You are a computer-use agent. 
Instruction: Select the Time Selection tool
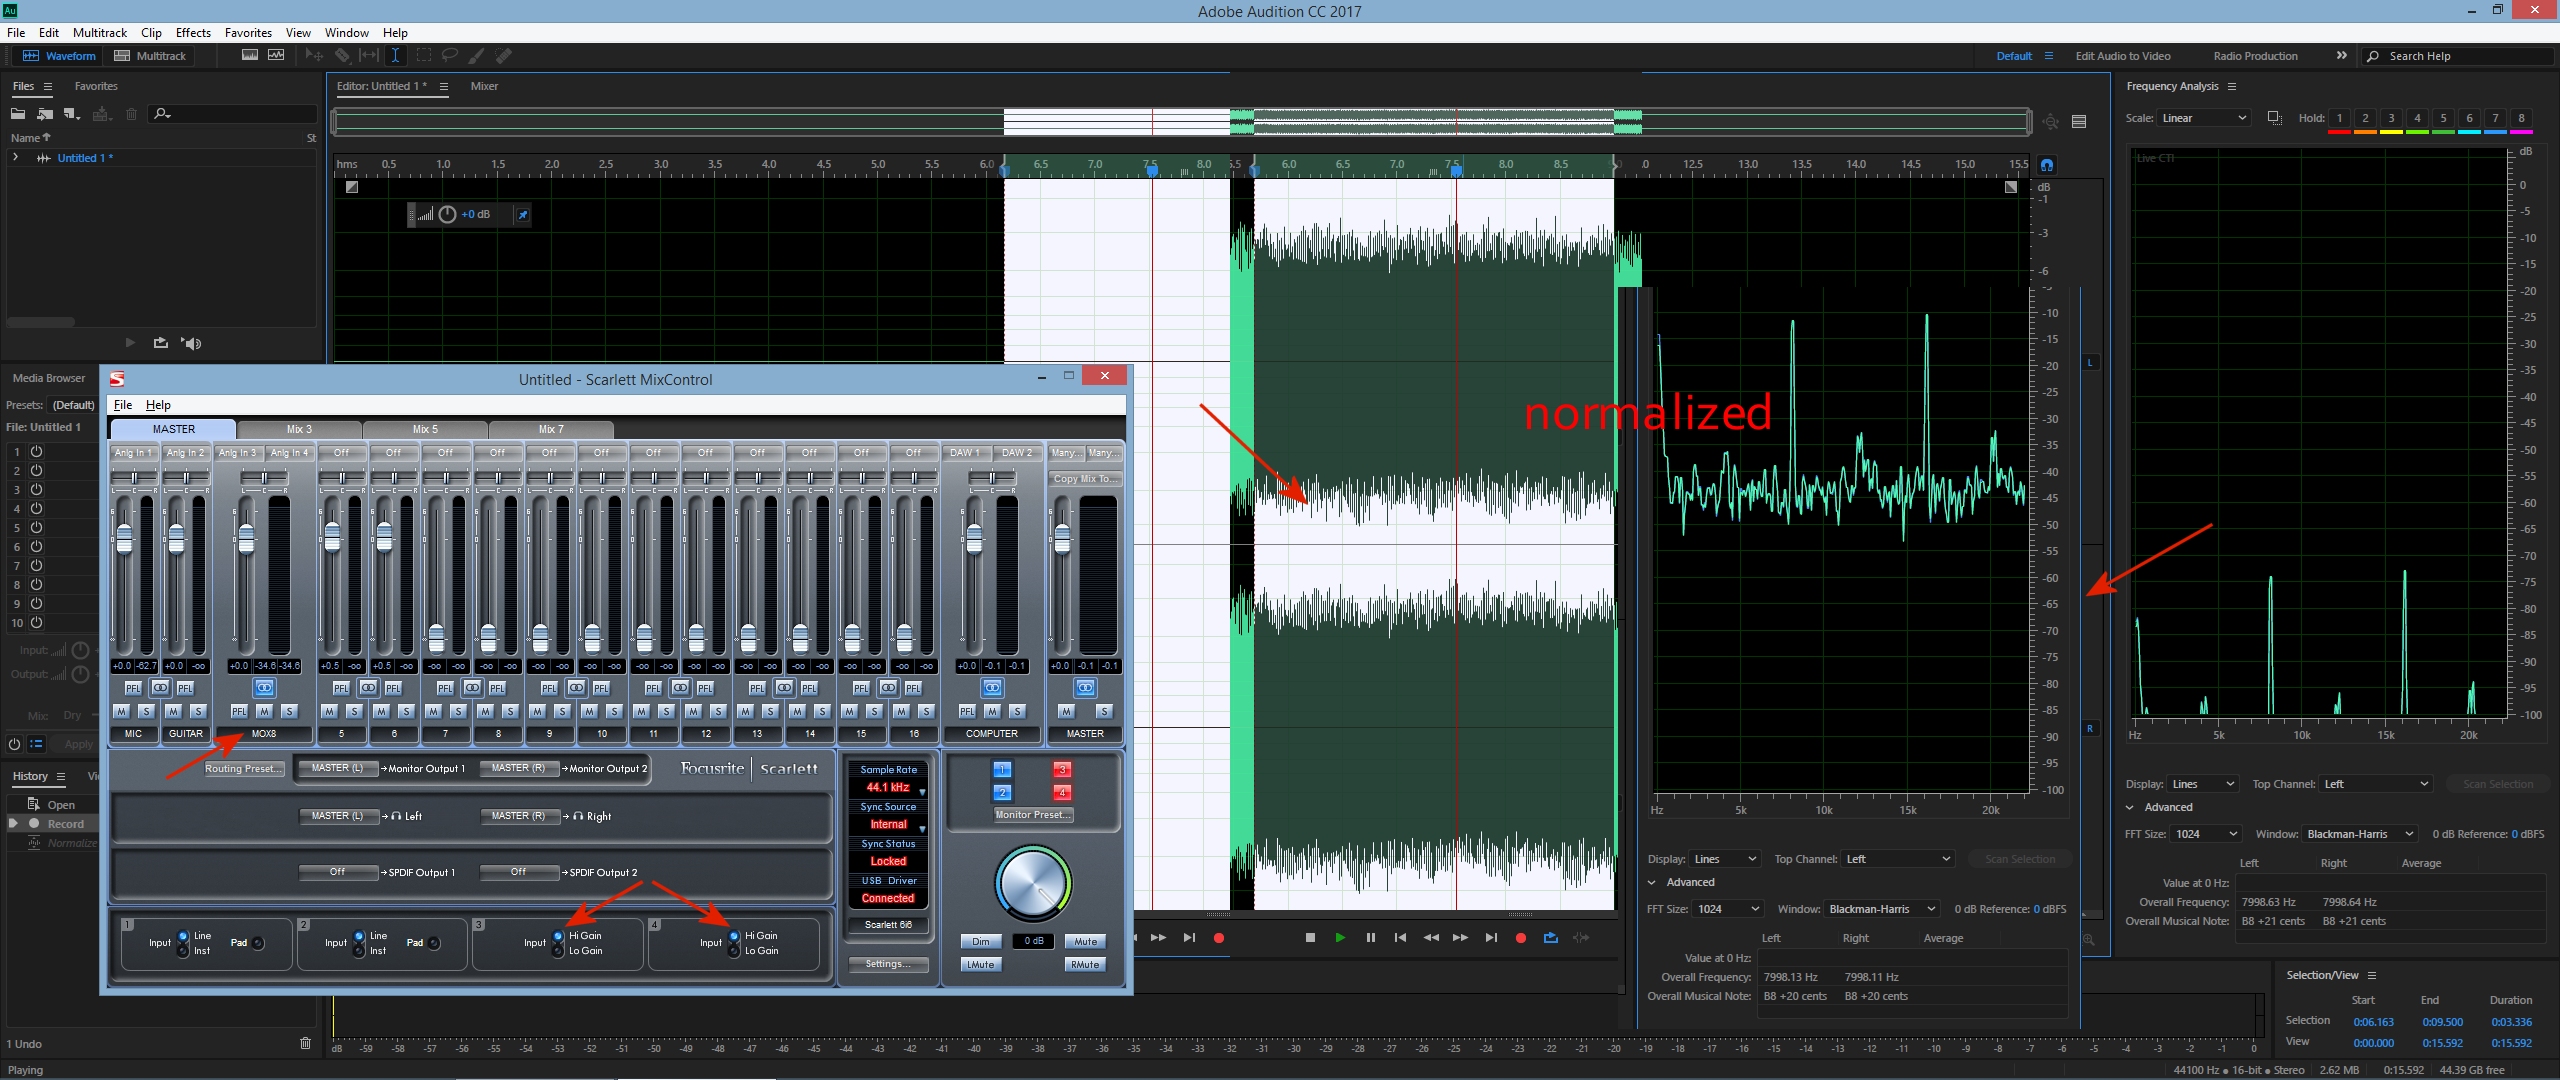(396, 56)
